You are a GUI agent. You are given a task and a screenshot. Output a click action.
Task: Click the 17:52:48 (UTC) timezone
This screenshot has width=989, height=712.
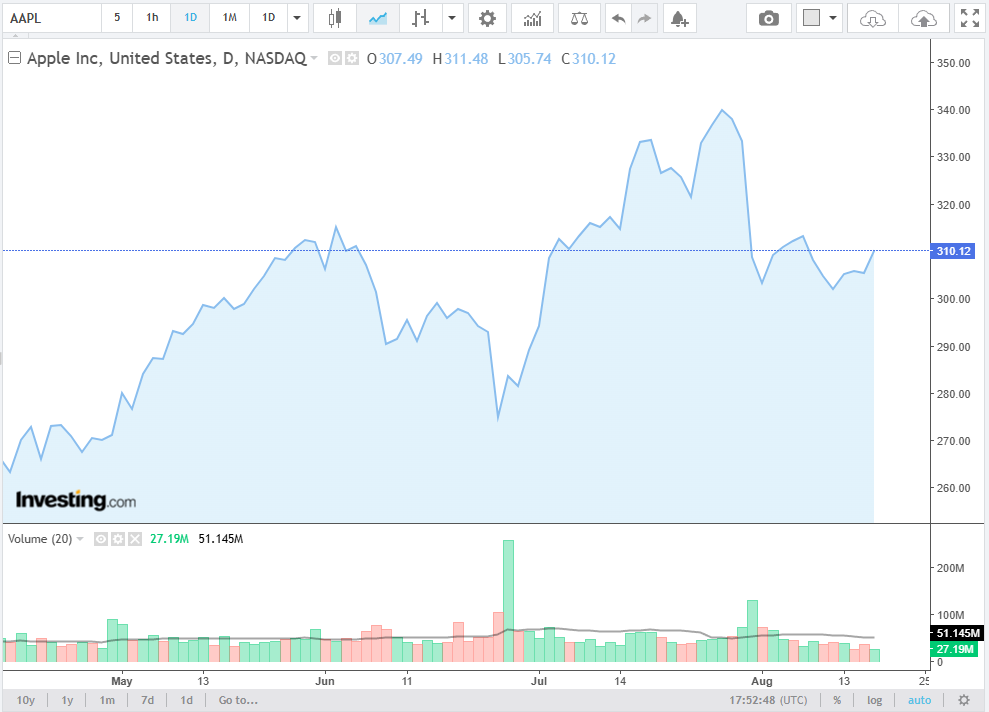768,700
